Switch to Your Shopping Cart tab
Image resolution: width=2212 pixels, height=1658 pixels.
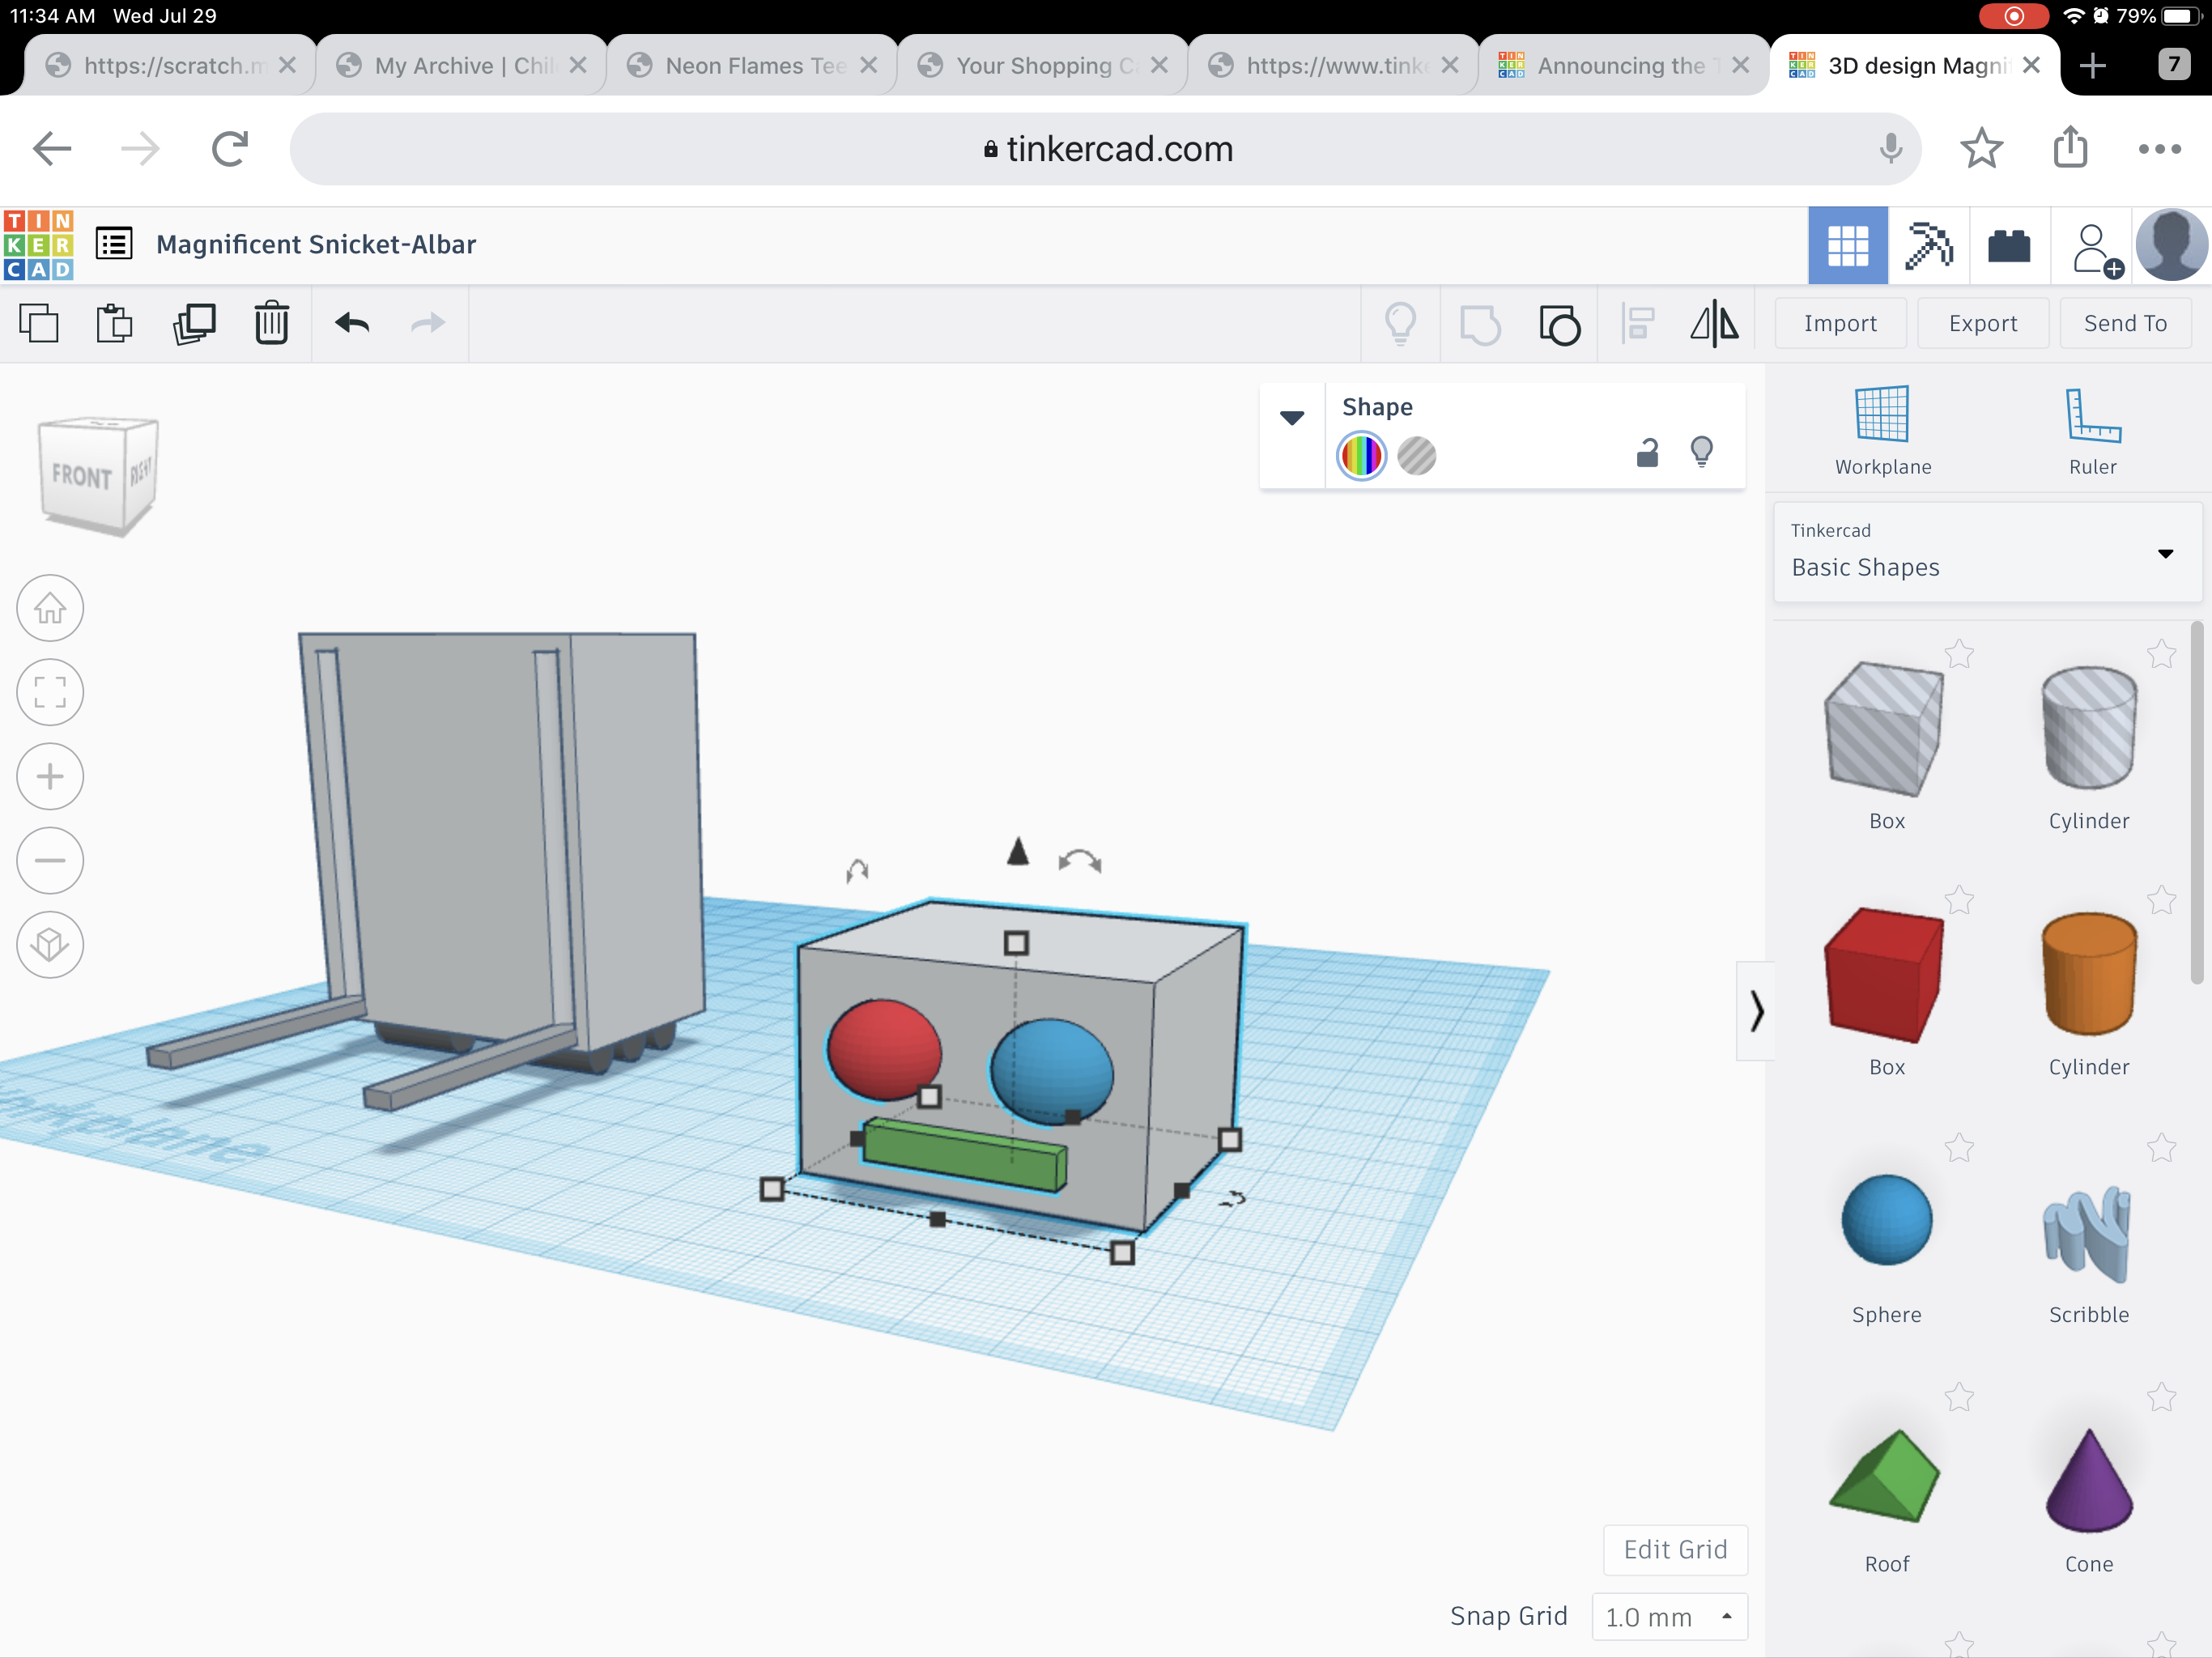[x=1043, y=65]
